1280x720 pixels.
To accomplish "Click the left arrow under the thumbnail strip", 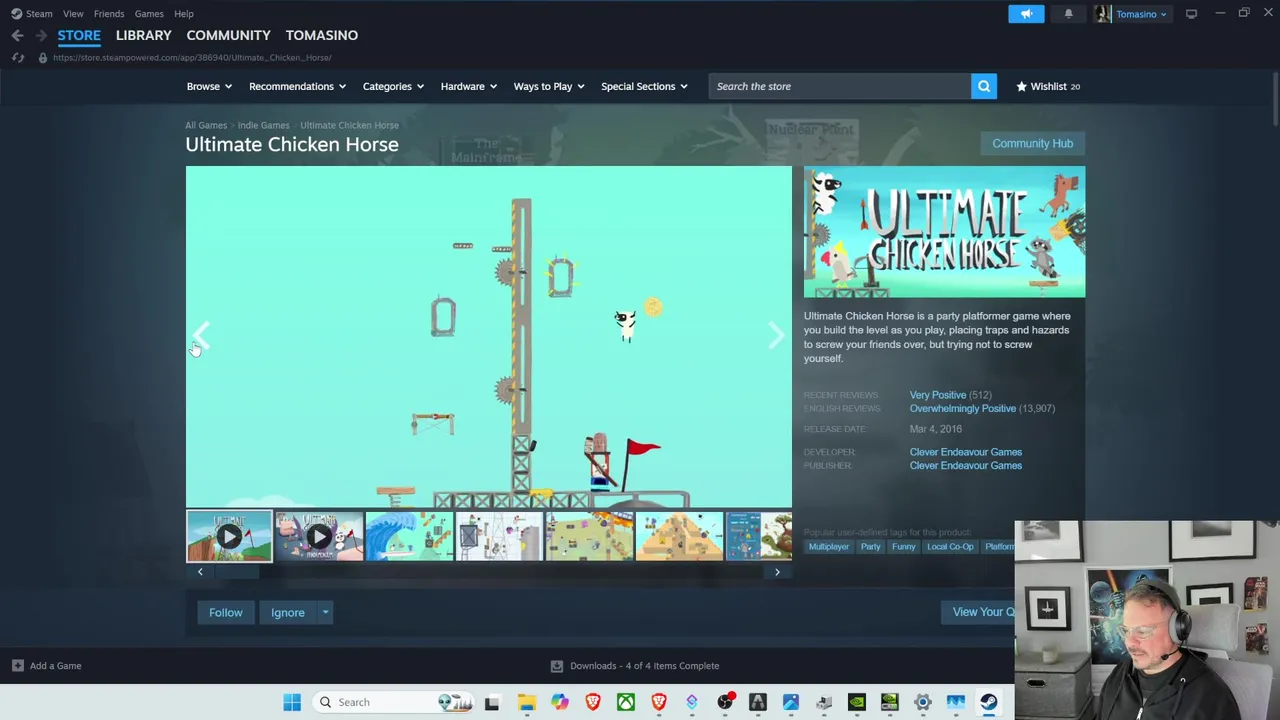I will tap(200, 572).
